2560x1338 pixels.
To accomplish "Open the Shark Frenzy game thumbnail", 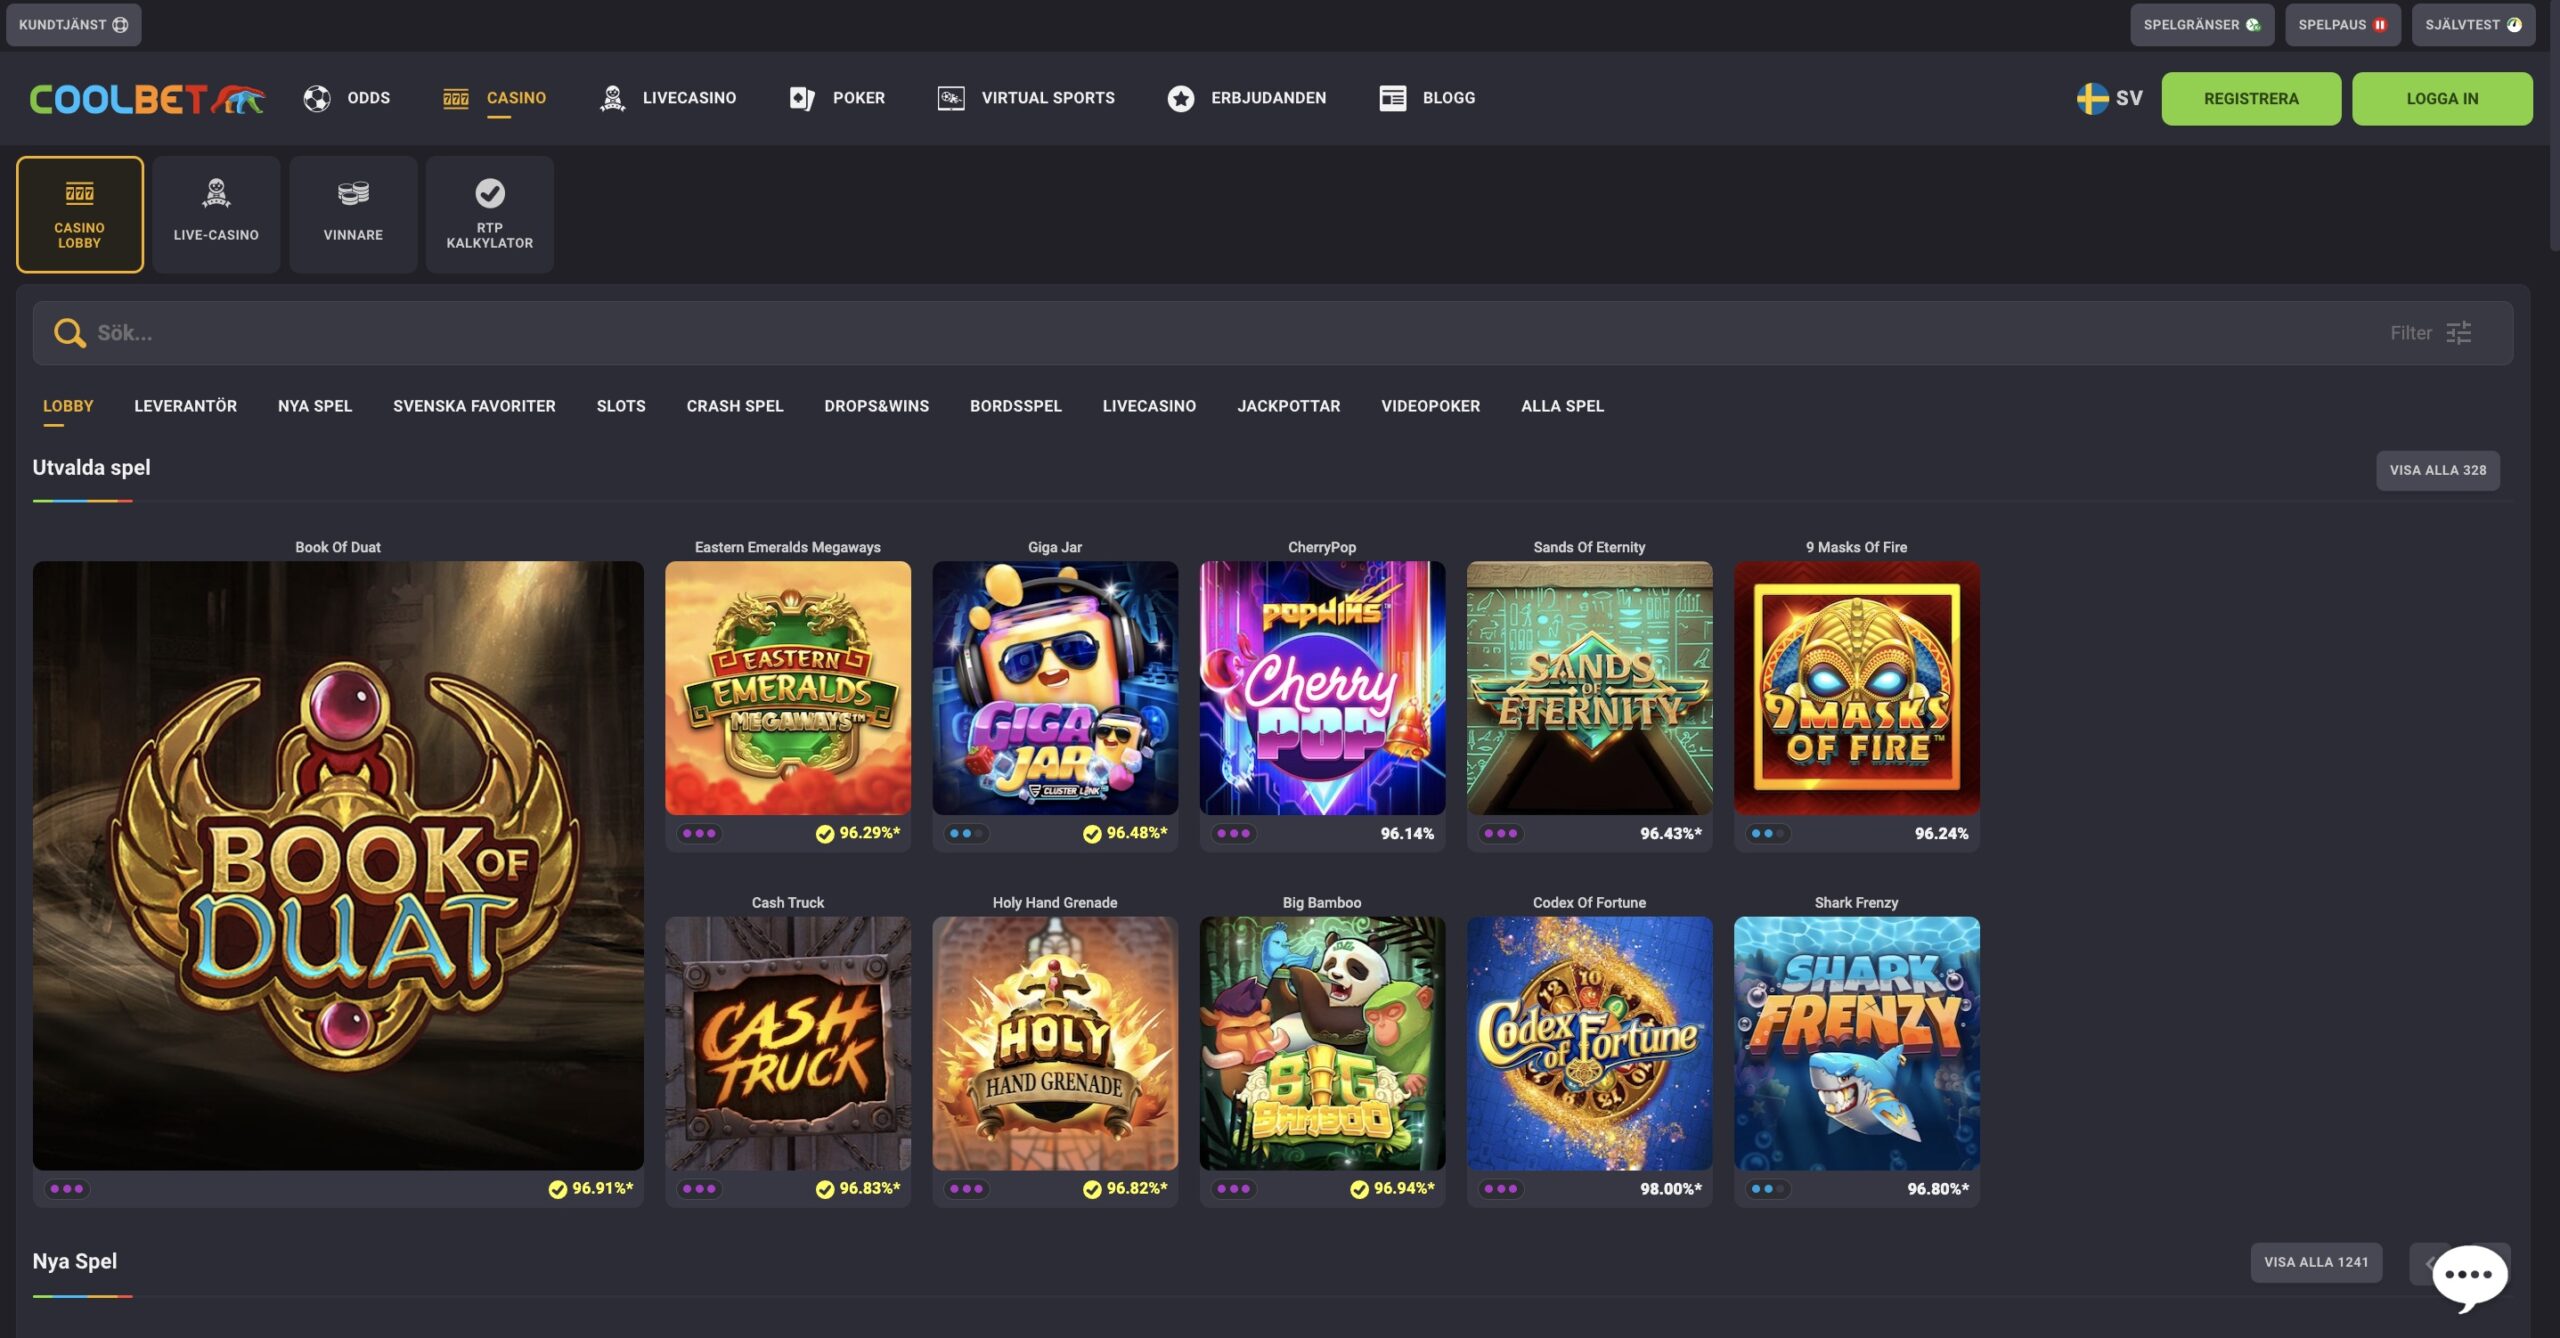I will tap(1856, 1043).
